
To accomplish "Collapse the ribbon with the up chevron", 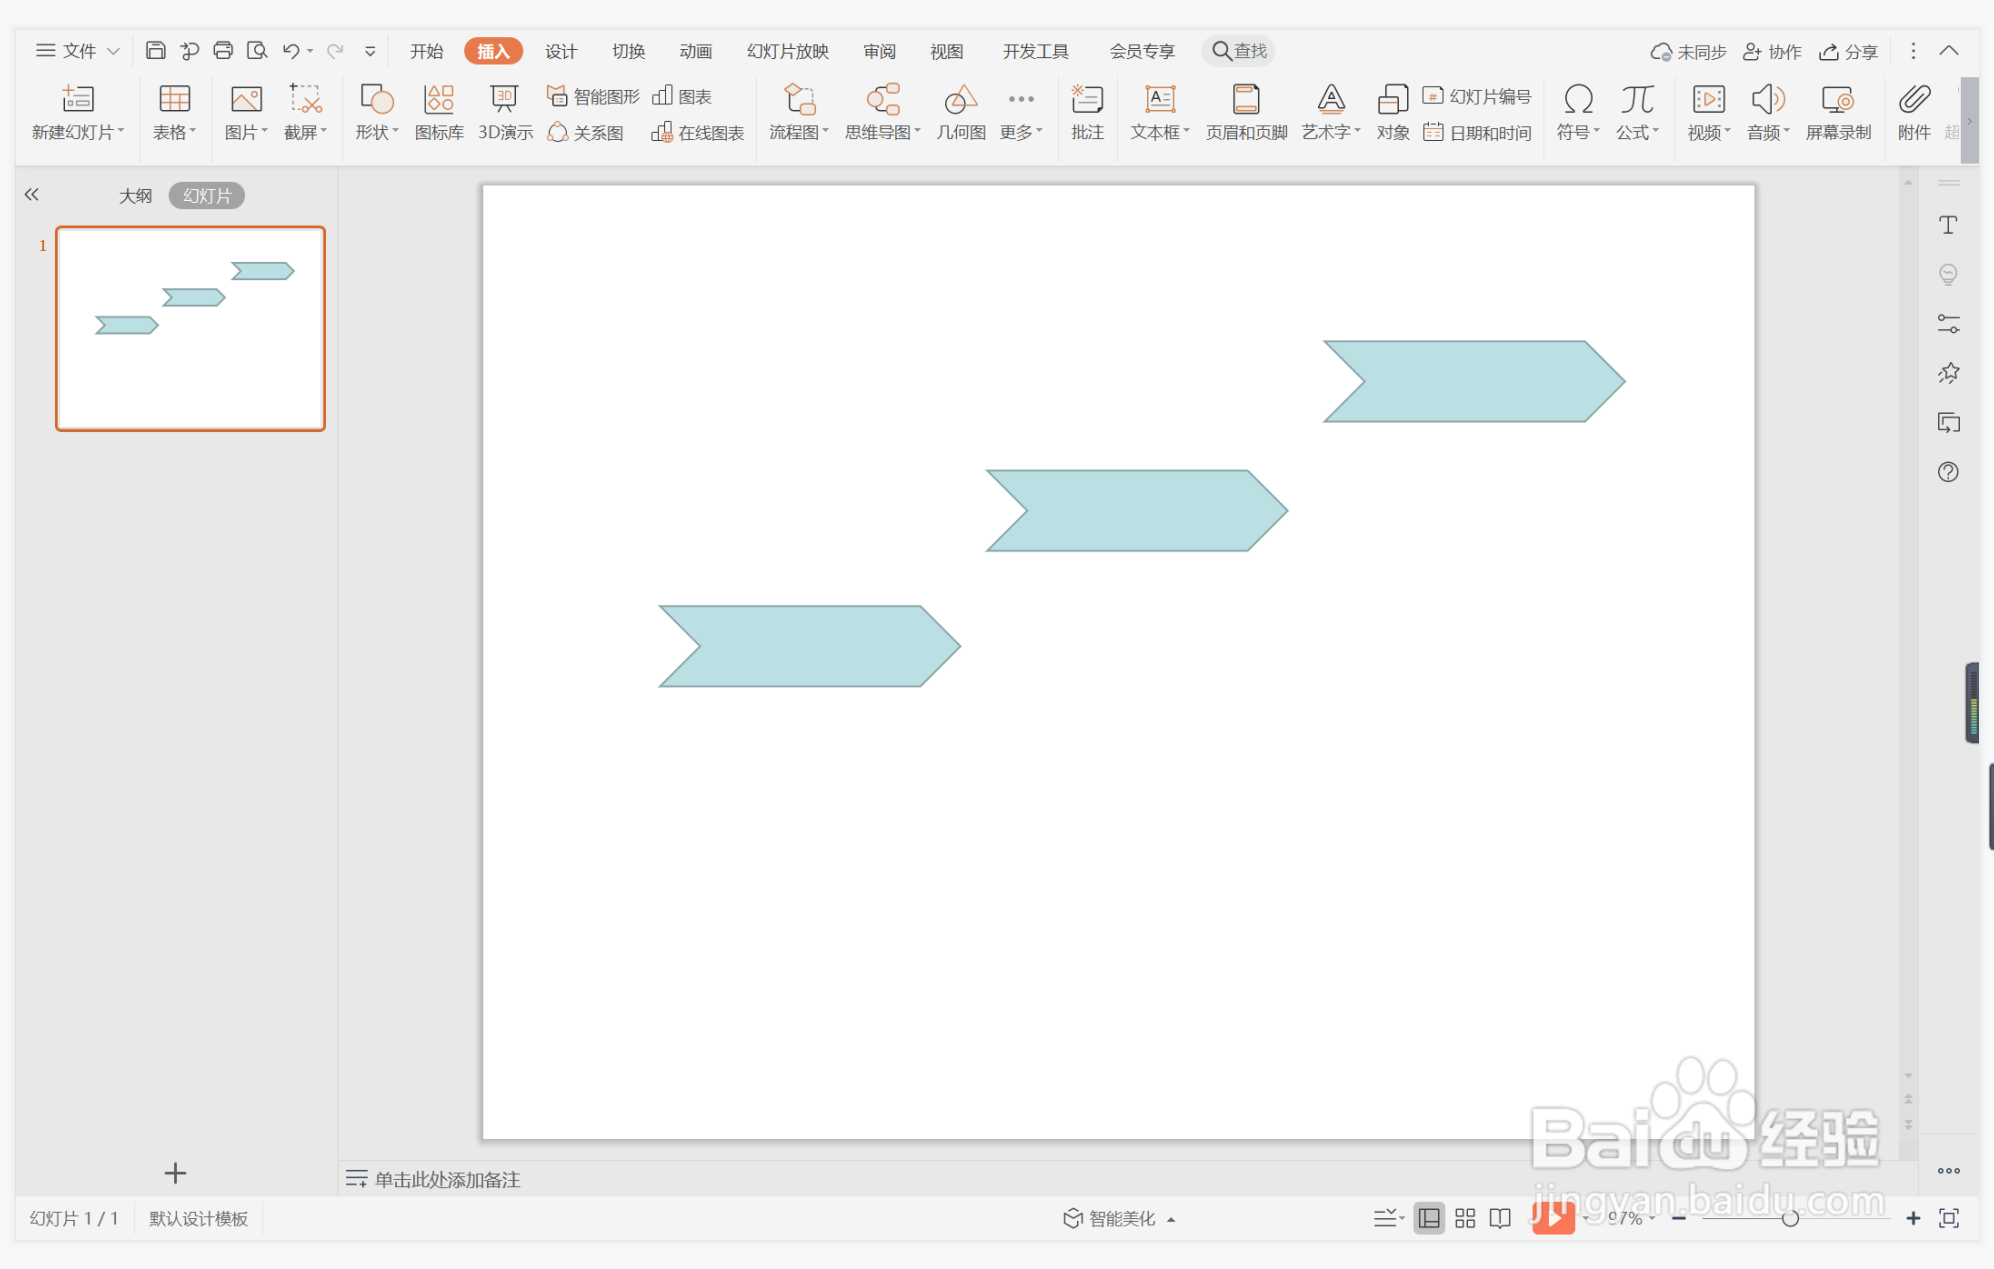I will click(1949, 51).
